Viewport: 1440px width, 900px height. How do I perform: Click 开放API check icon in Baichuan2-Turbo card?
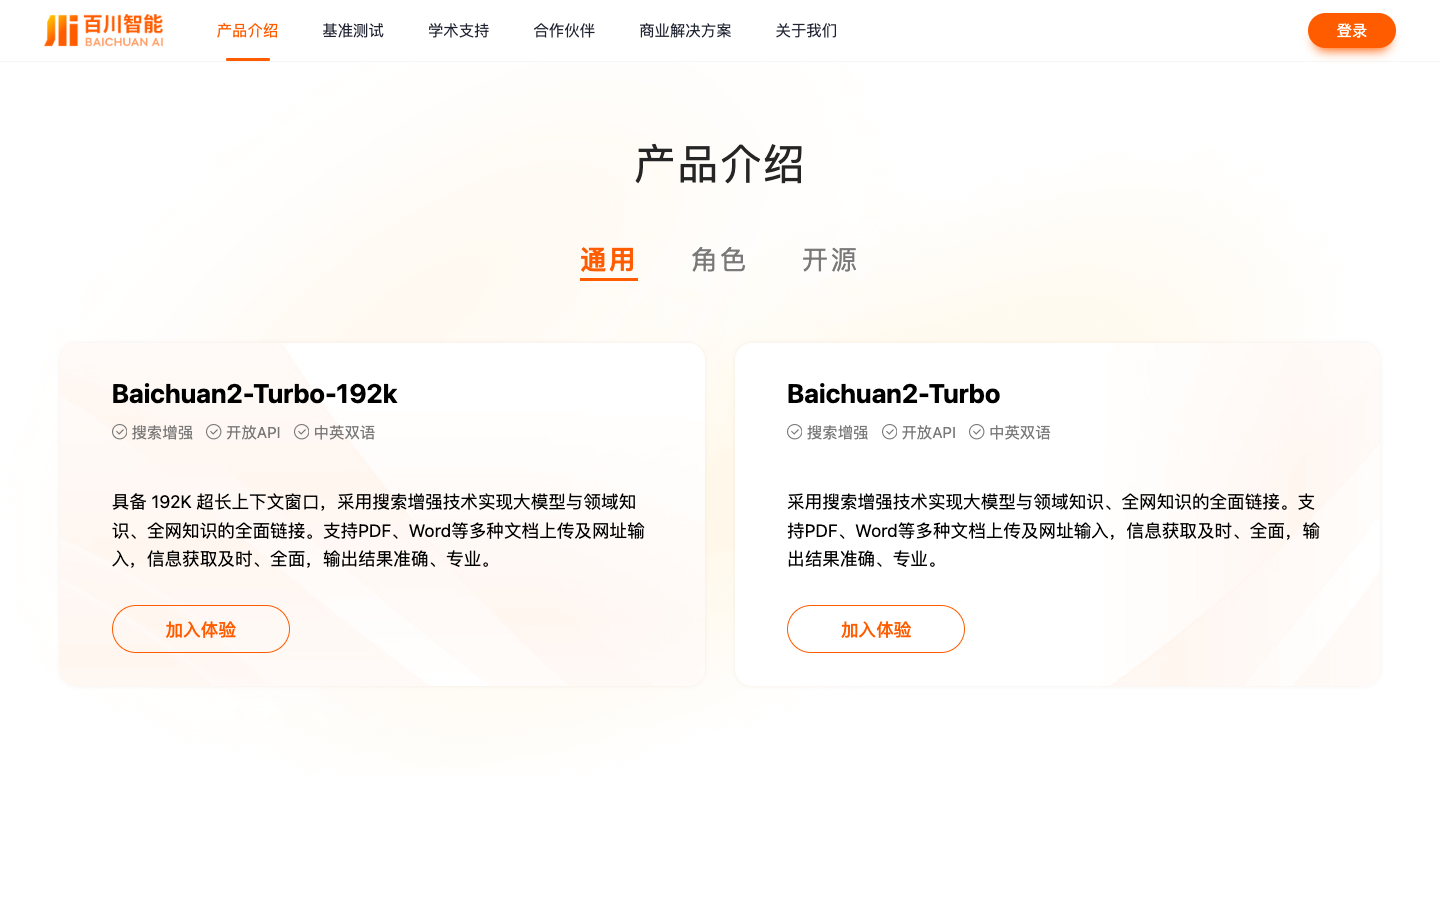890,432
